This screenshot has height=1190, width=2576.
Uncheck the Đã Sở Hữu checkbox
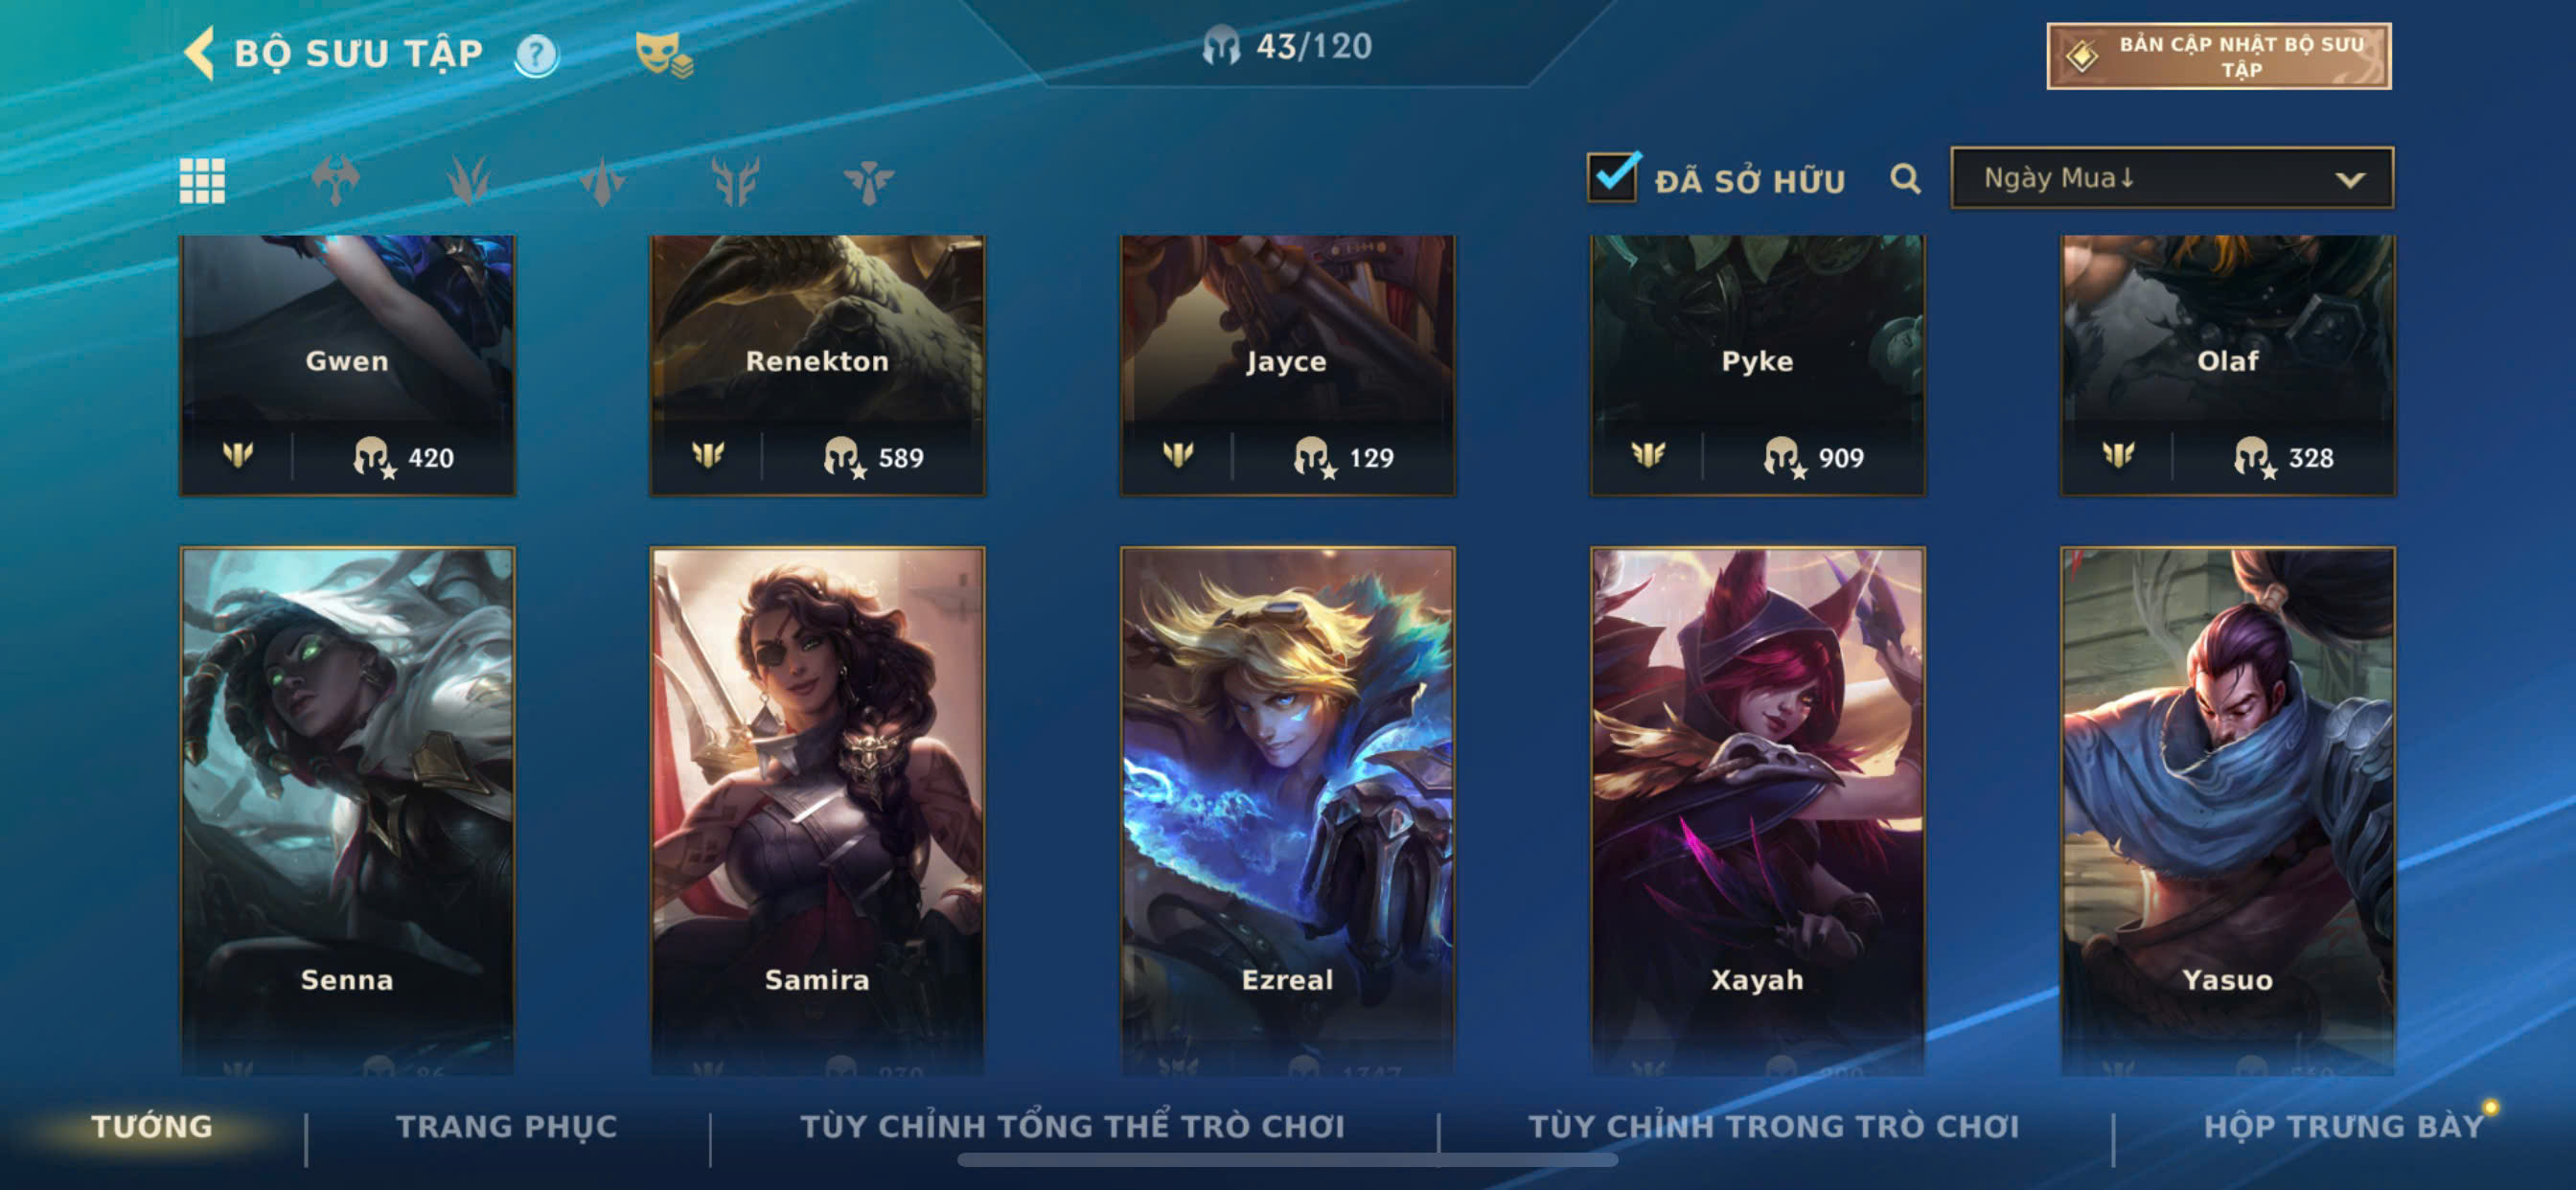[x=1612, y=178]
